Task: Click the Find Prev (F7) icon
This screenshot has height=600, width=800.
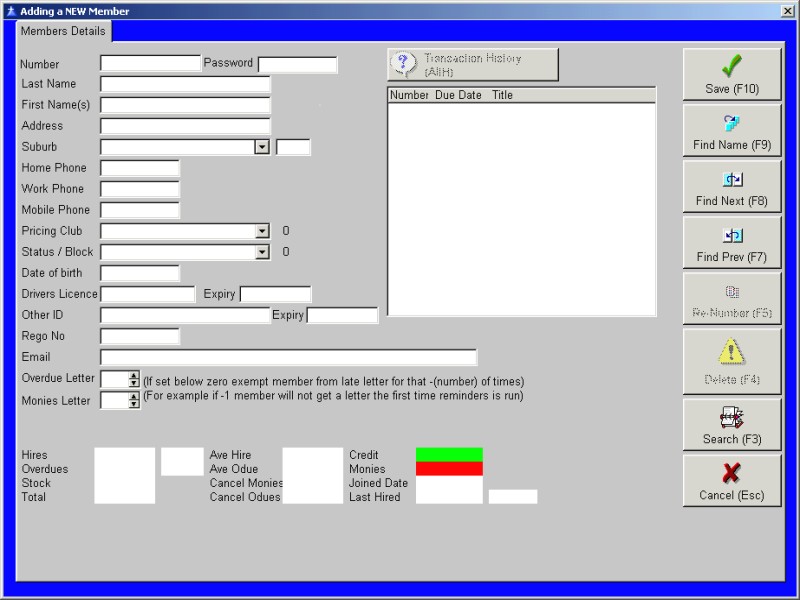Action: pos(732,236)
